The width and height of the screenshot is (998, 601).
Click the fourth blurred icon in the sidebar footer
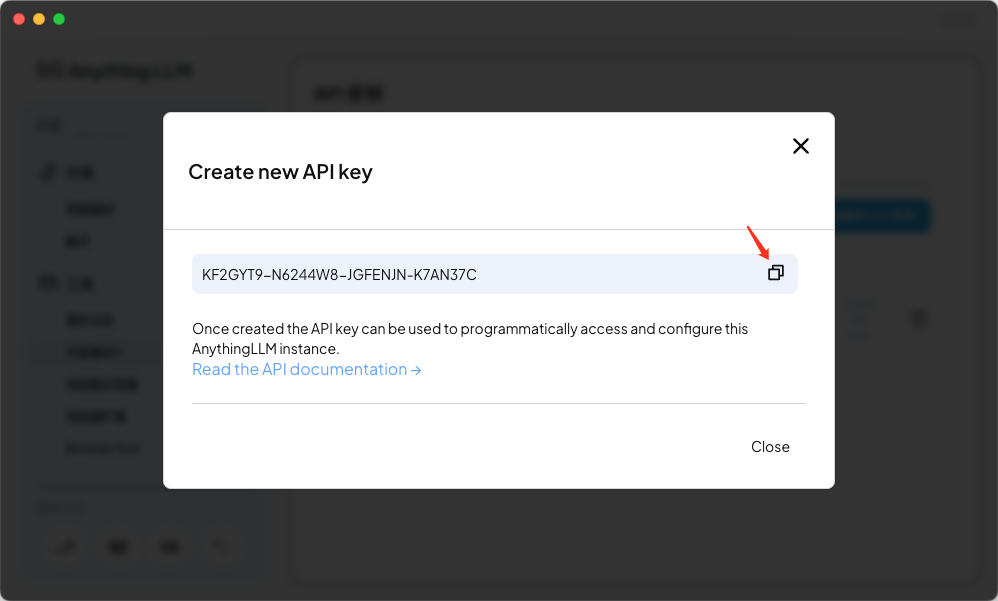pyautogui.click(x=221, y=546)
